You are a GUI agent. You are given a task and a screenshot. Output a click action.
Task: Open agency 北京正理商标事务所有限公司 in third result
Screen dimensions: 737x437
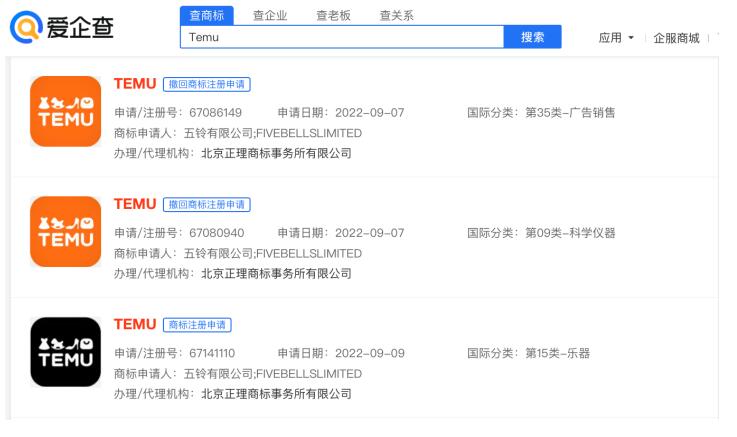point(276,393)
